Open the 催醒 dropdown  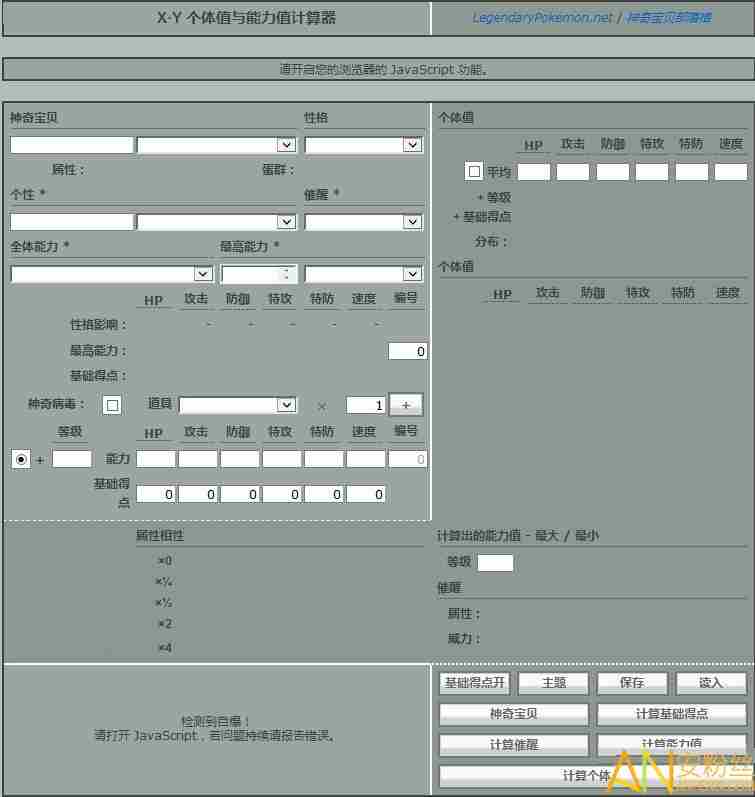pos(363,222)
